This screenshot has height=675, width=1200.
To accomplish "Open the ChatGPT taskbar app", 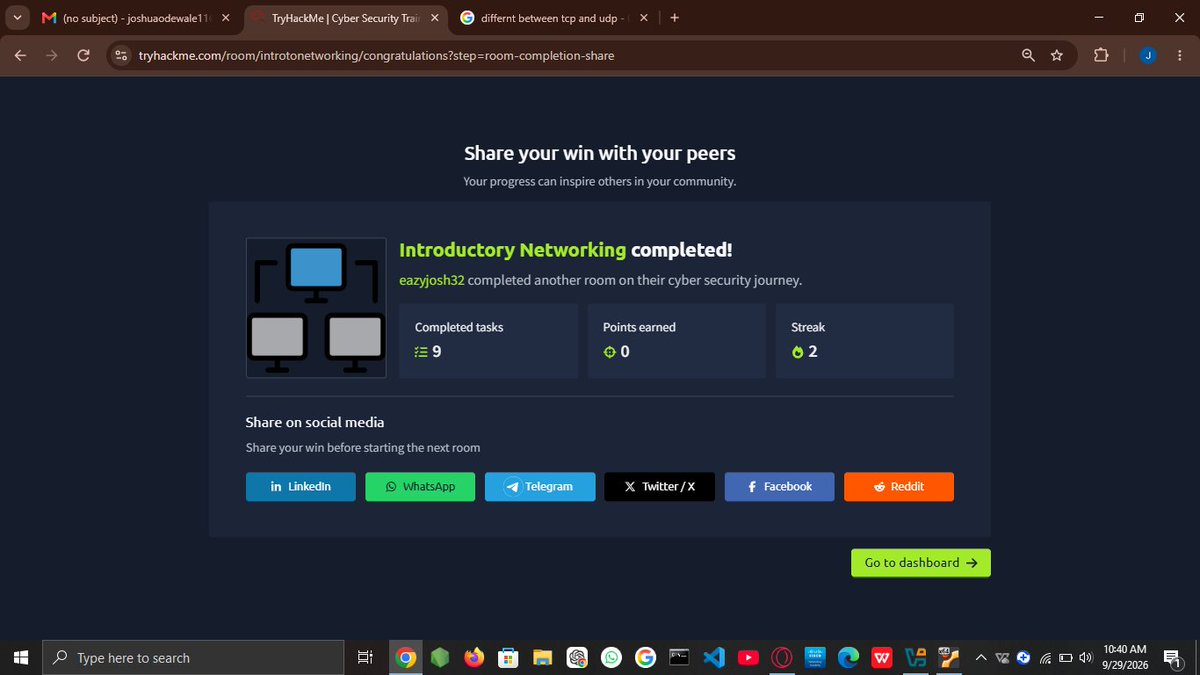I will (x=577, y=657).
